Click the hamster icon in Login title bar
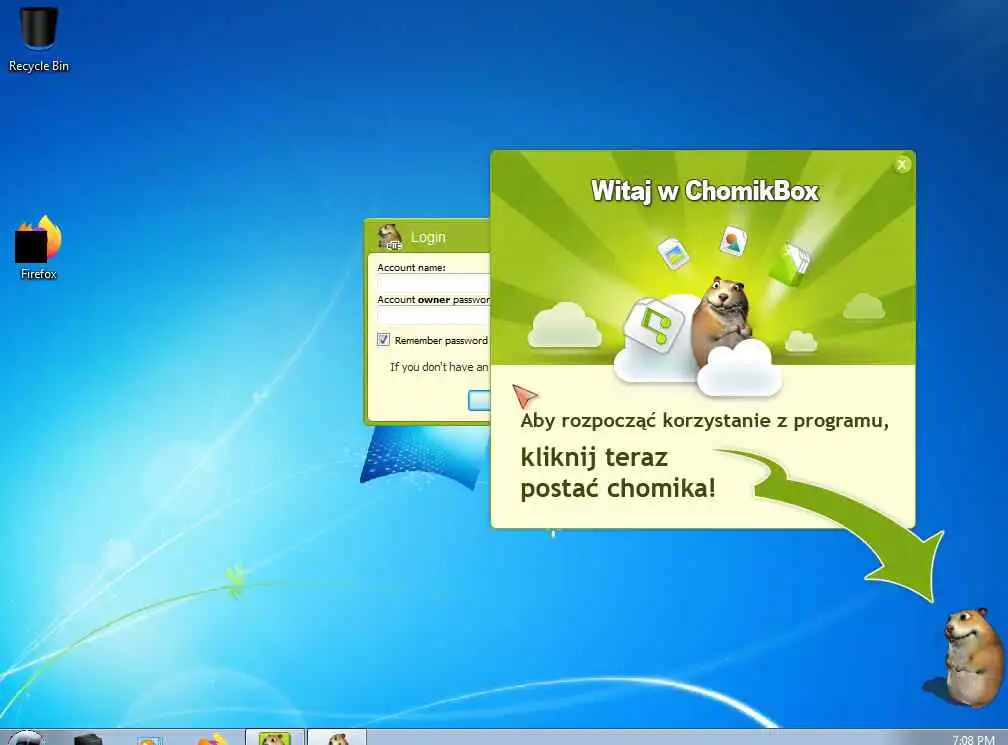 [390, 237]
